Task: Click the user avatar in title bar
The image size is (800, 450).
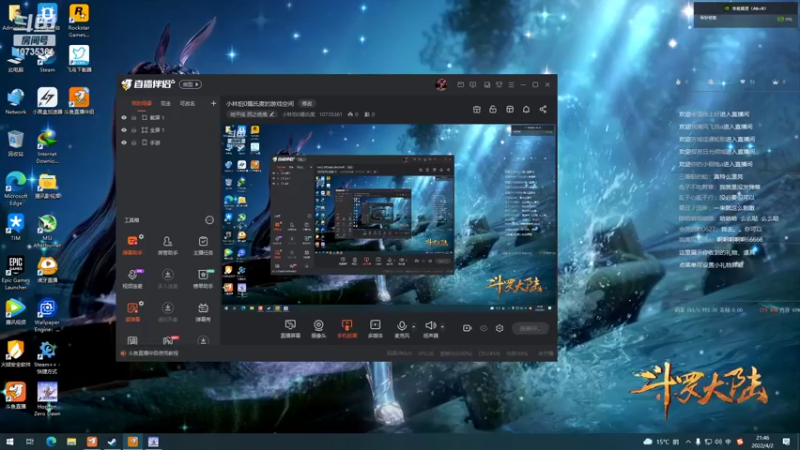Action: click(x=441, y=84)
